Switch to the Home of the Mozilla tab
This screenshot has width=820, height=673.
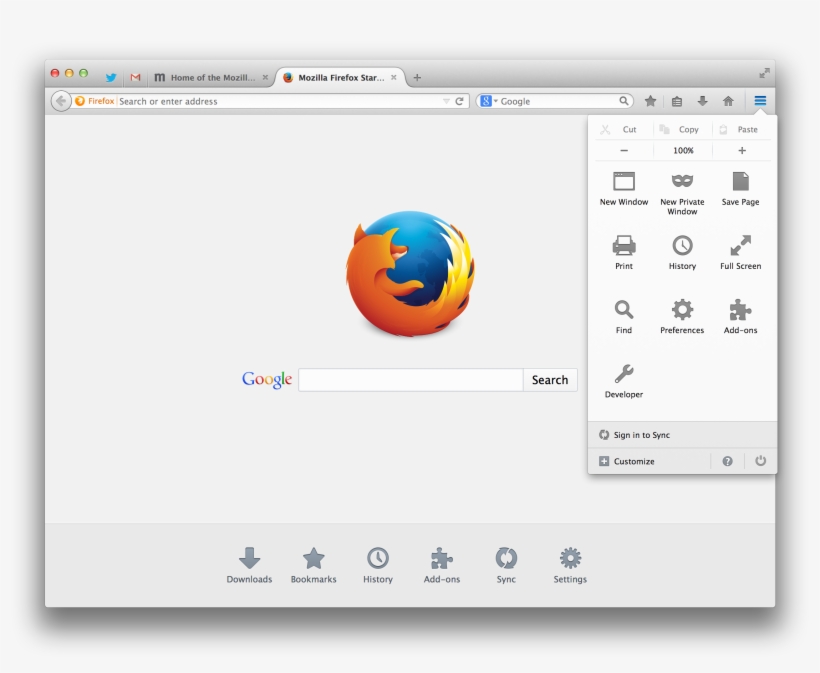click(x=211, y=77)
